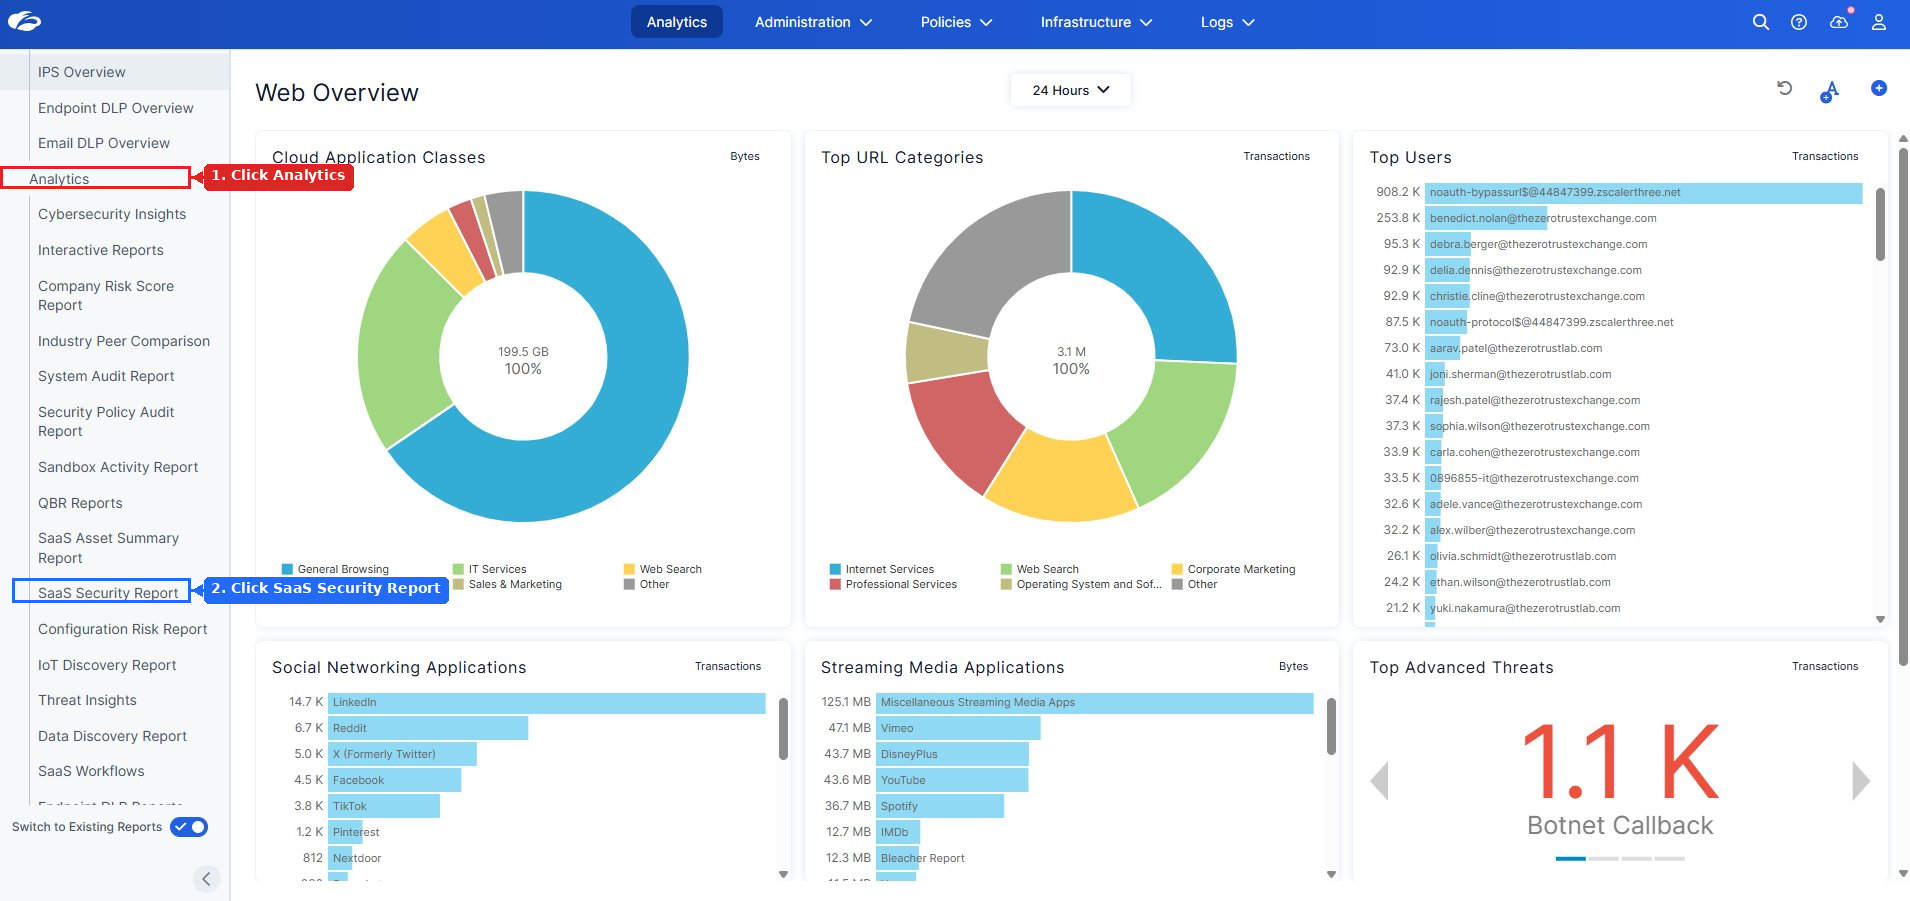Click the letter A with plus icon
Image resolution: width=1910 pixels, height=901 pixels.
[x=1830, y=91]
